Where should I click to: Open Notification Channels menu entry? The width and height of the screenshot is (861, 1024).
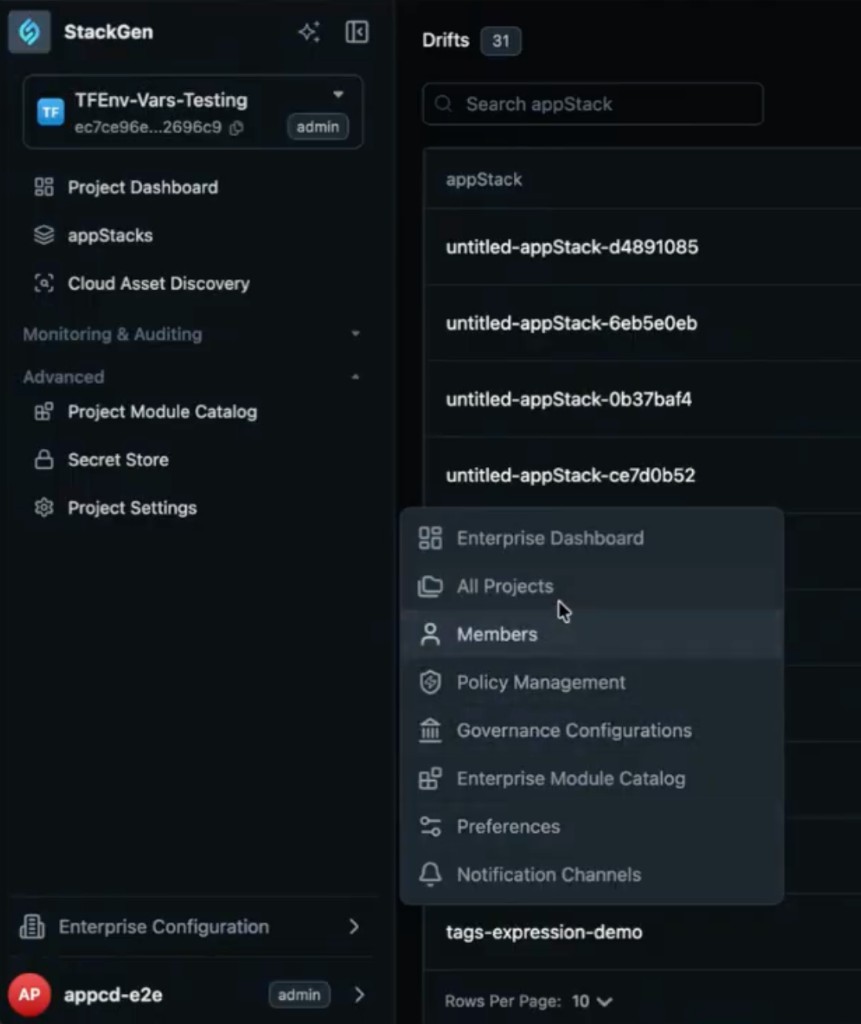[x=592, y=874]
